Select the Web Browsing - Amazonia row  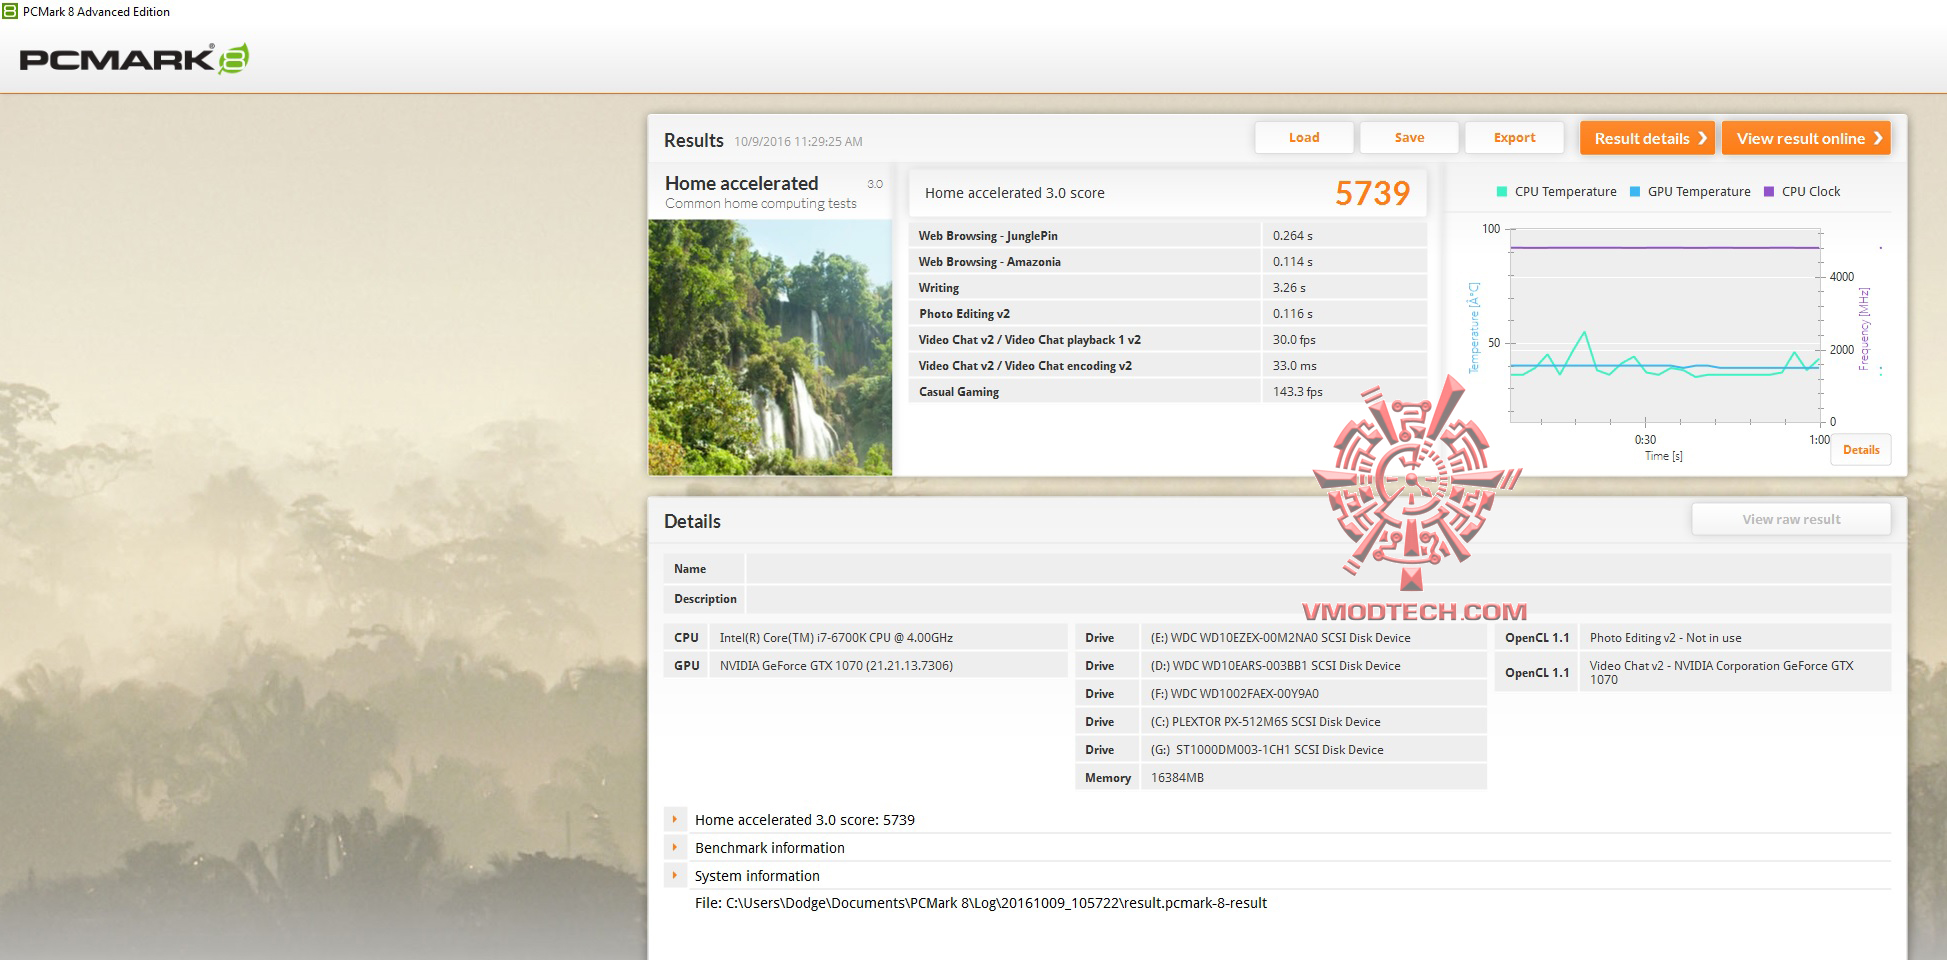tap(1167, 262)
